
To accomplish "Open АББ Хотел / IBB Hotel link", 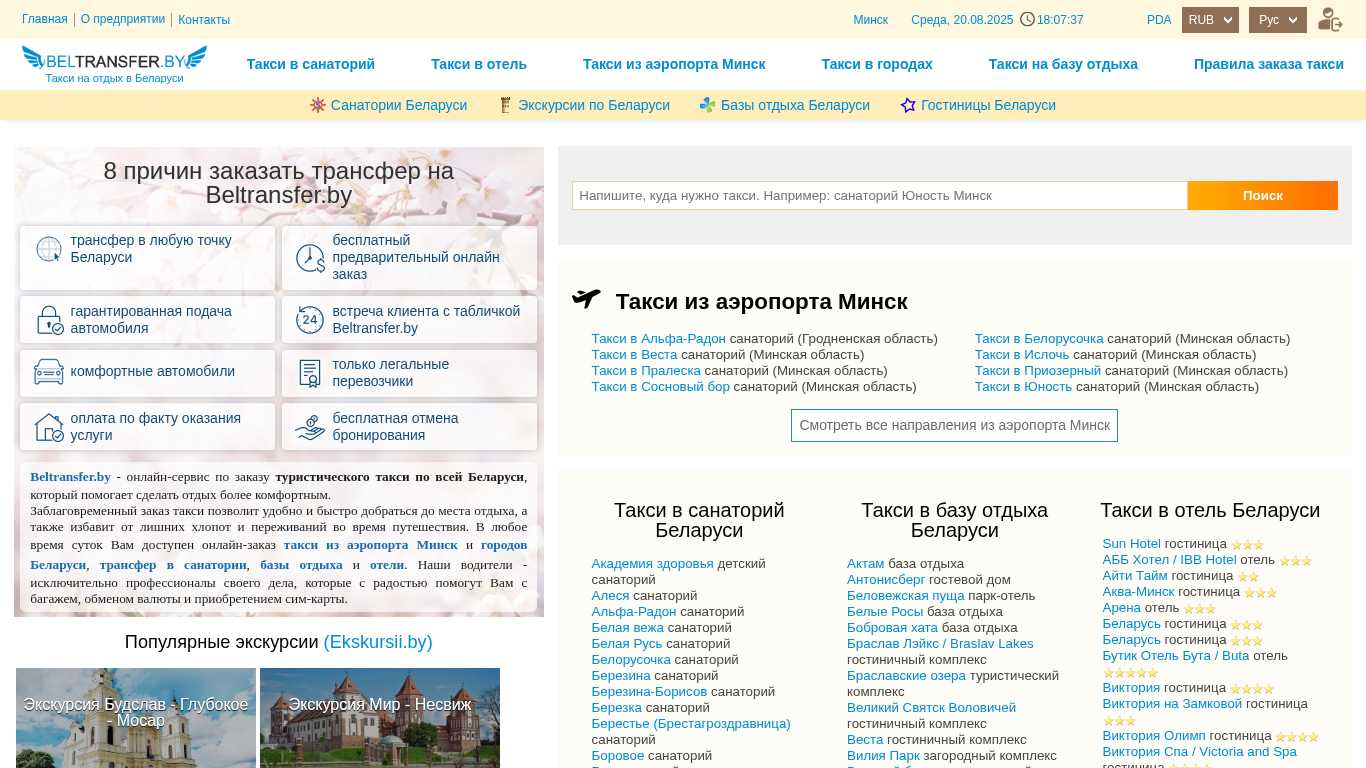I will (1170, 560).
